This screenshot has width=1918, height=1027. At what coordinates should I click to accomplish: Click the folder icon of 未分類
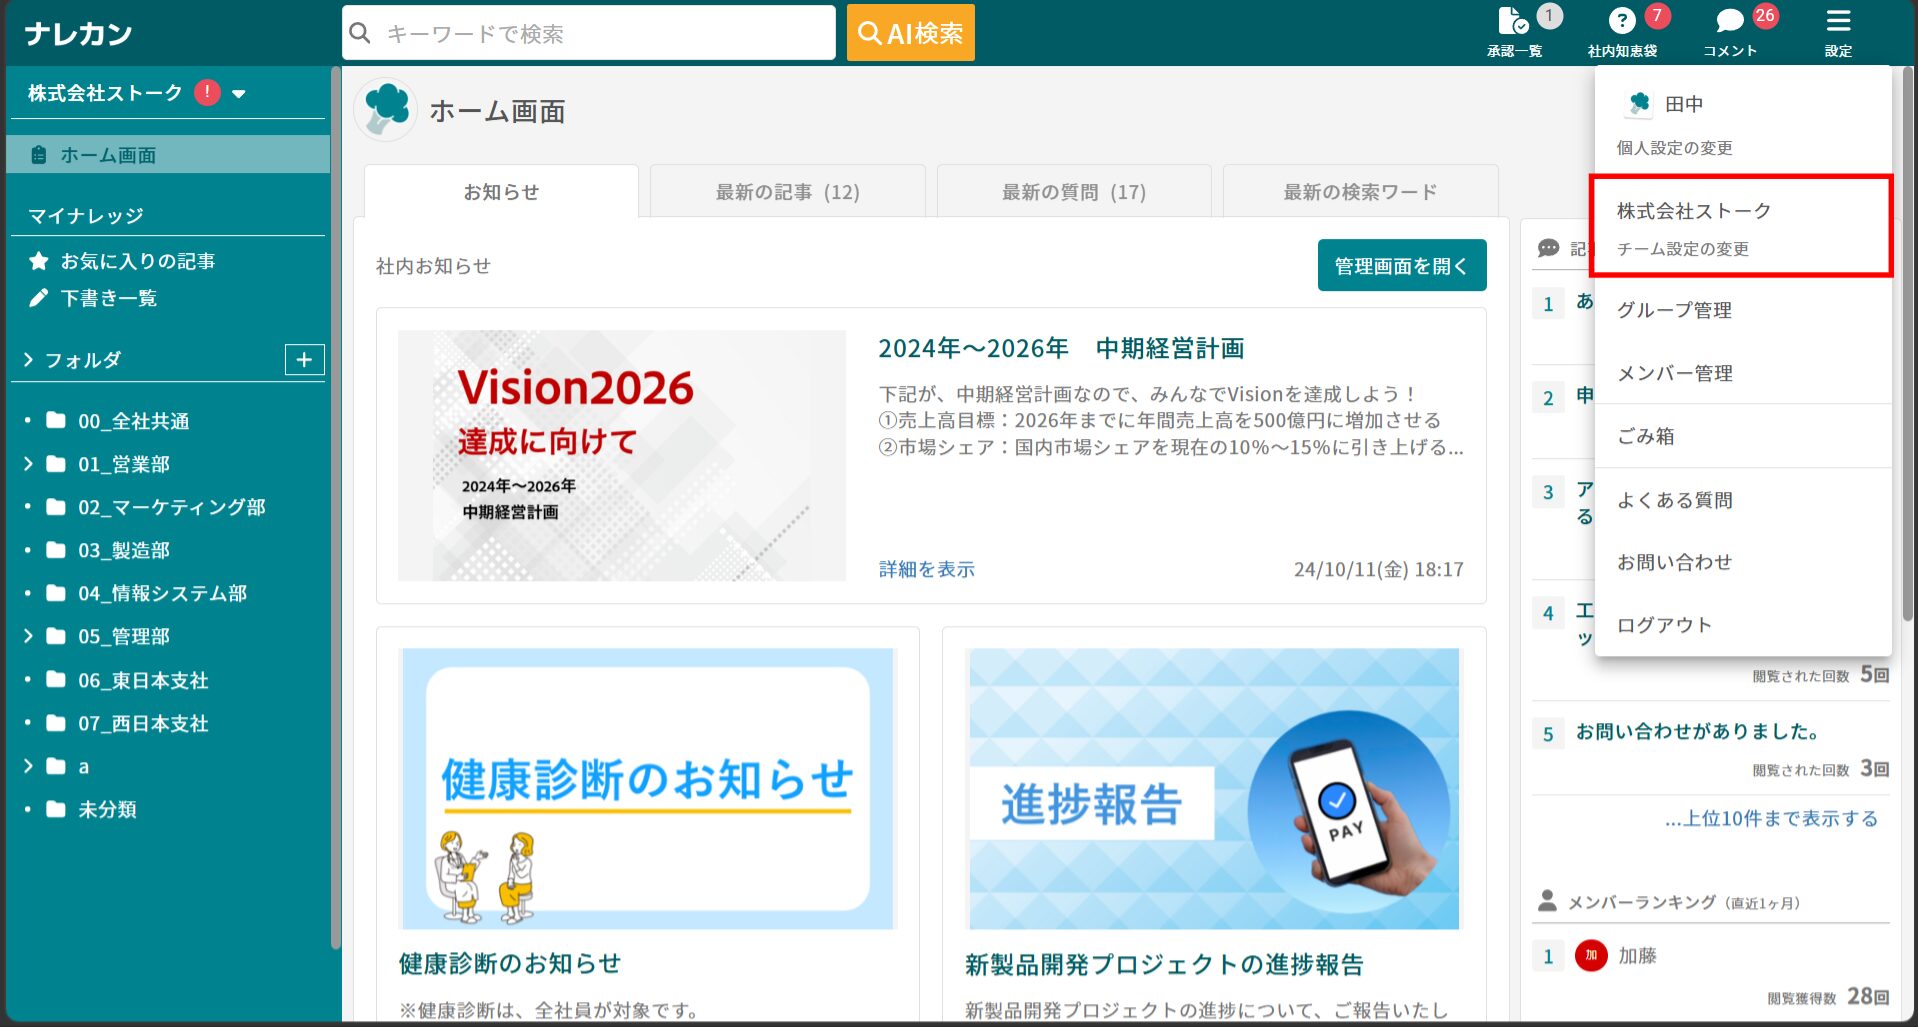click(x=56, y=809)
